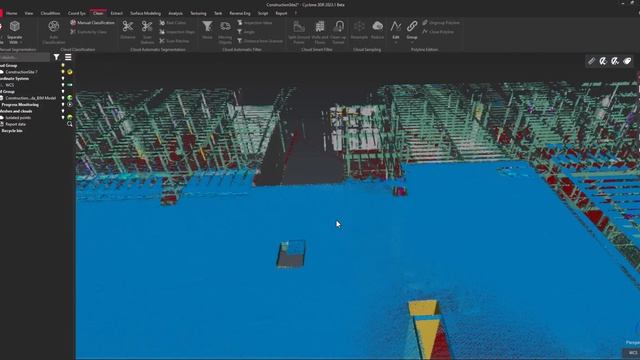
Task: Toggle visibility bulb for Progress Monitoring
Action: coord(63,104)
